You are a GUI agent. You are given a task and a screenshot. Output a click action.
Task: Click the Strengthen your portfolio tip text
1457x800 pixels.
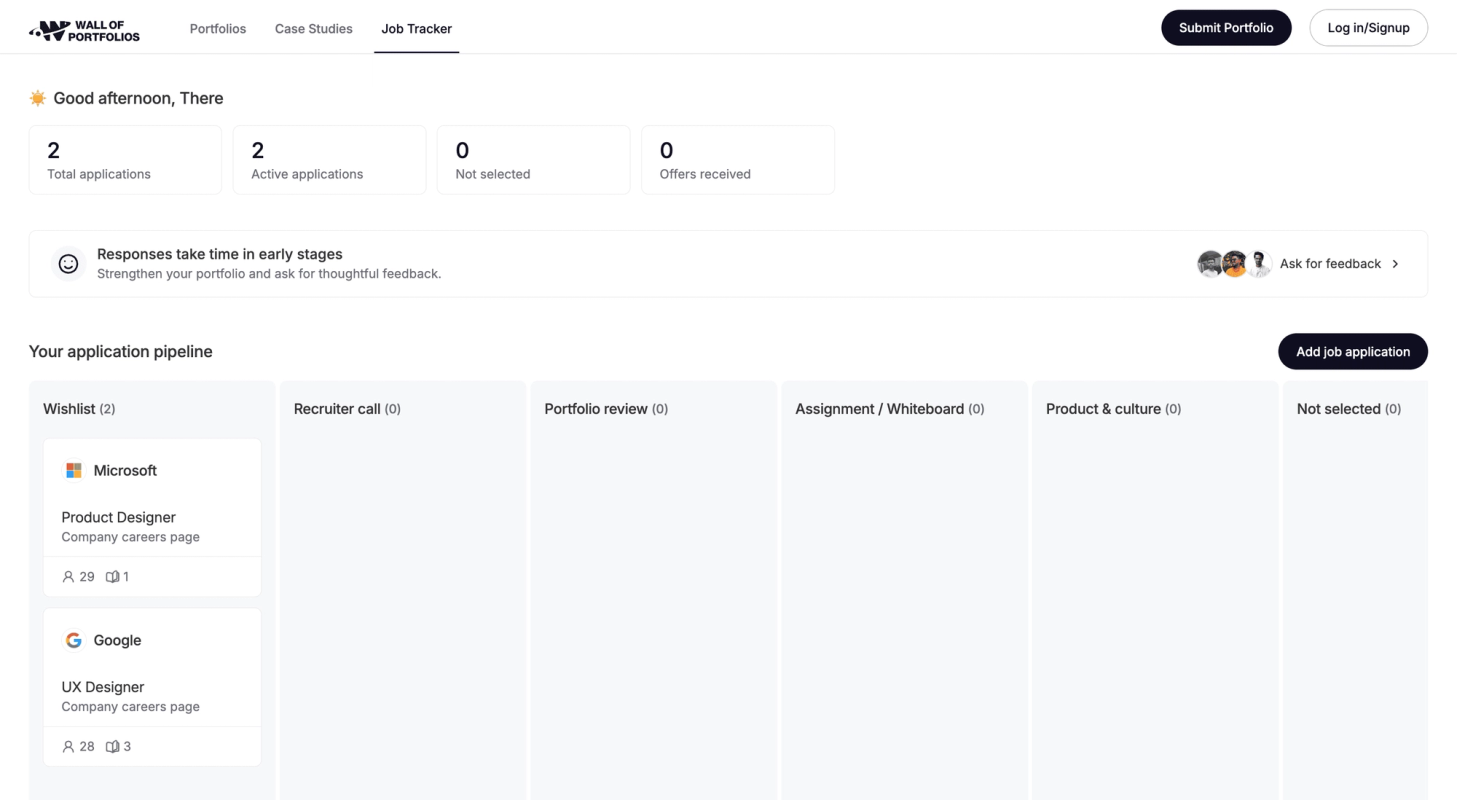tap(269, 274)
